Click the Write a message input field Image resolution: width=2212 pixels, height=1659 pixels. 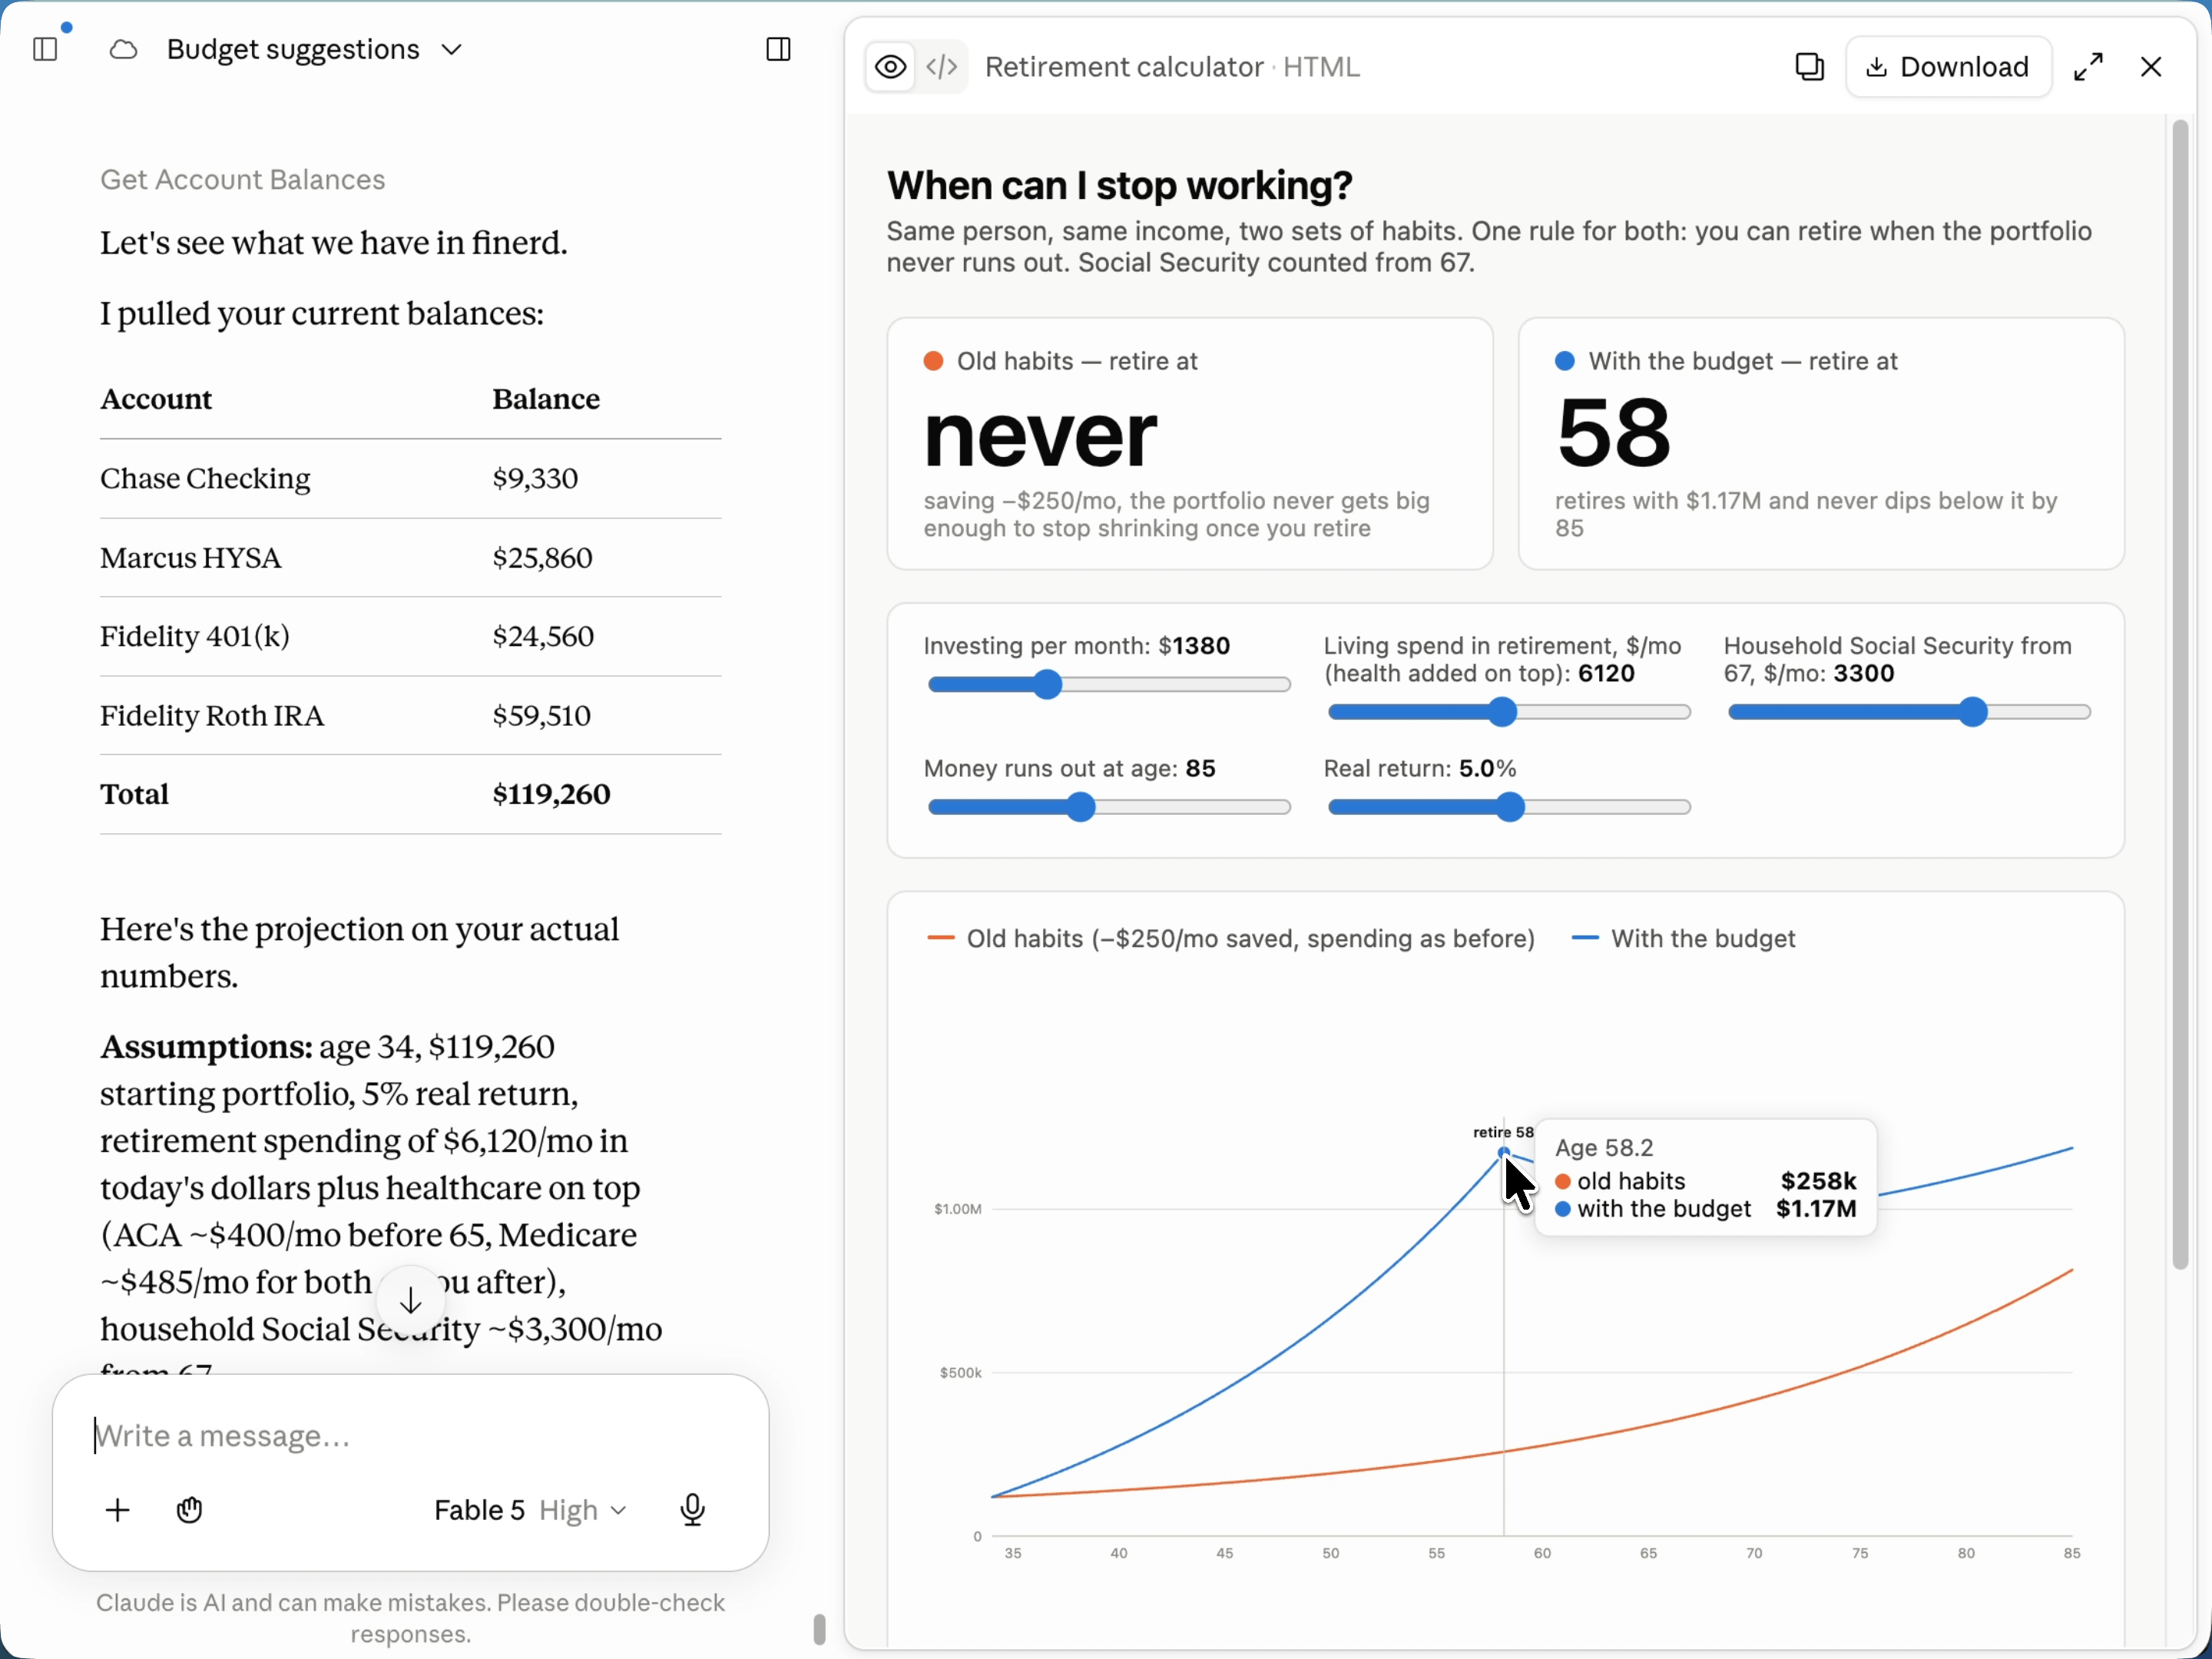pyautogui.click(x=410, y=1436)
